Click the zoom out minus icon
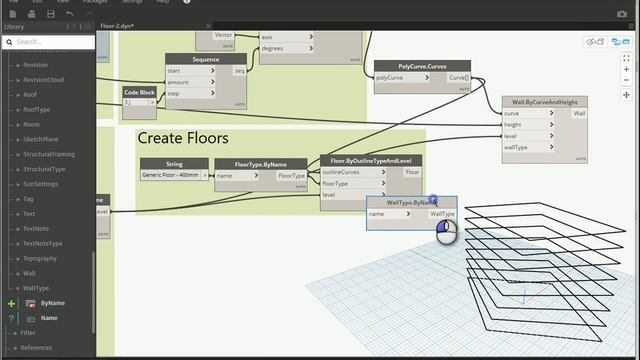 626,80
